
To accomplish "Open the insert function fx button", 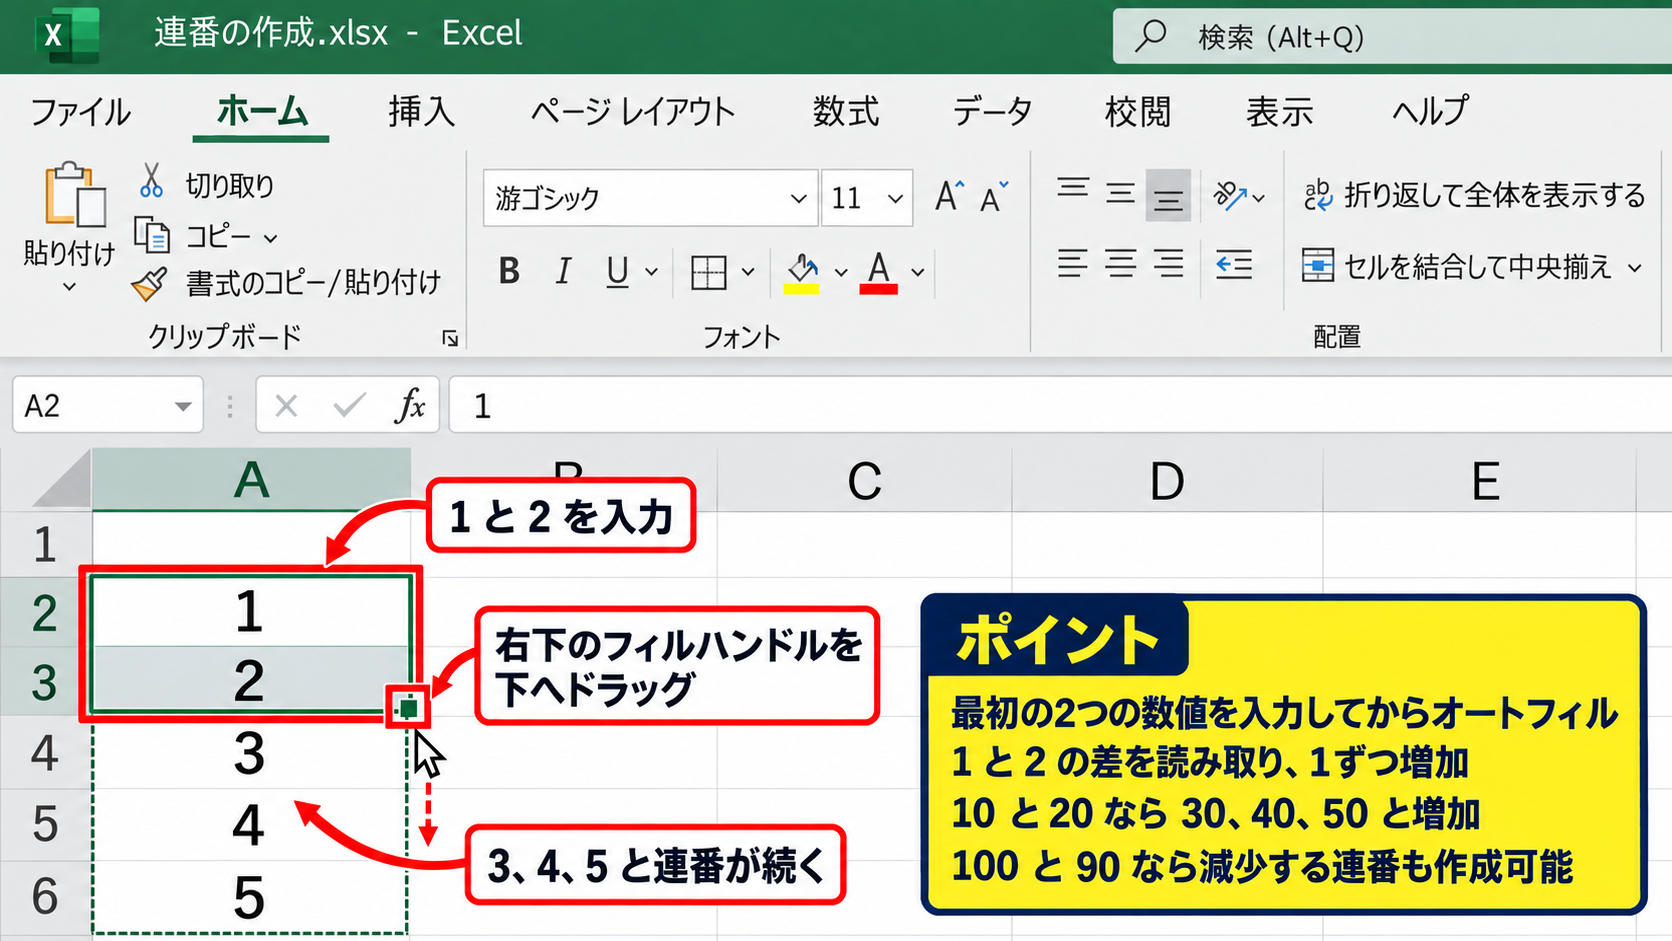I will 410,406.
